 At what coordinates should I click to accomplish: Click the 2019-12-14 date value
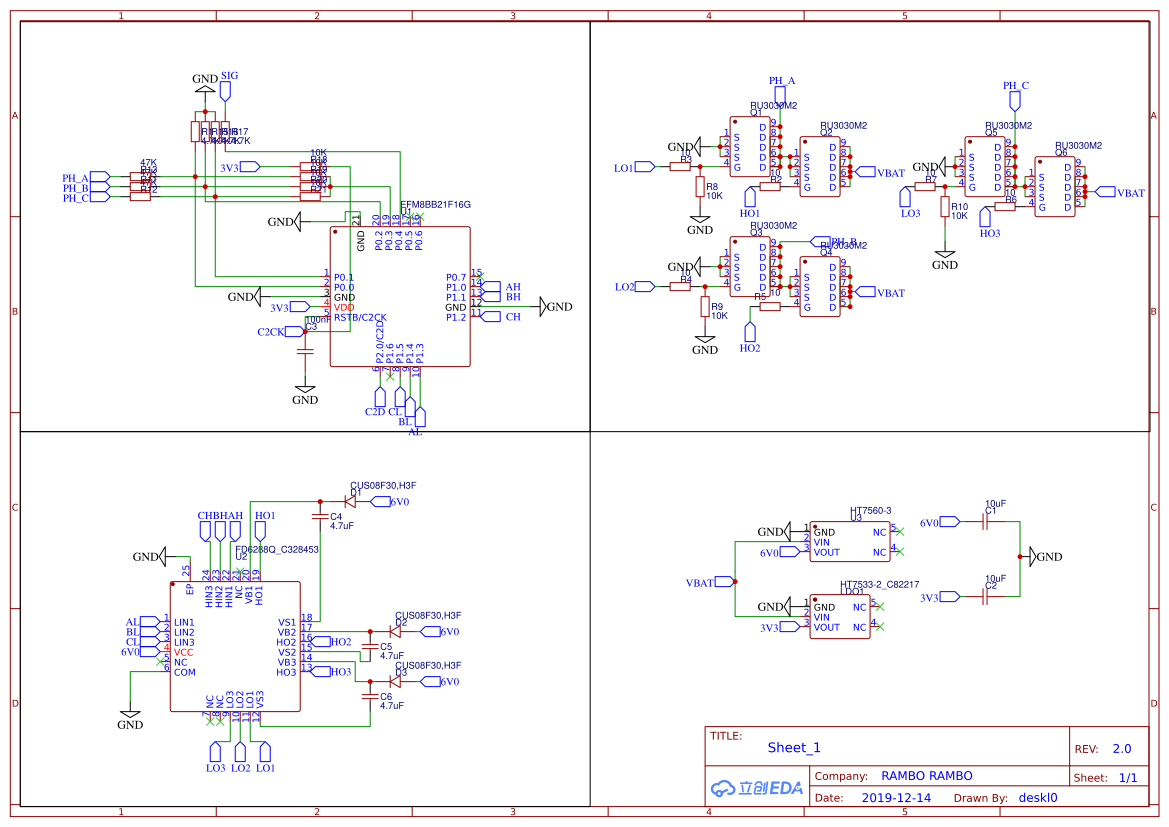pyautogui.click(x=896, y=798)
